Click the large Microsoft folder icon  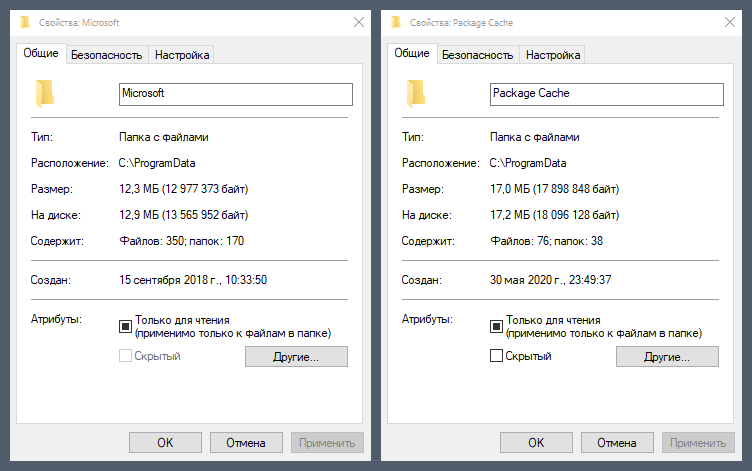click(45, 93)
